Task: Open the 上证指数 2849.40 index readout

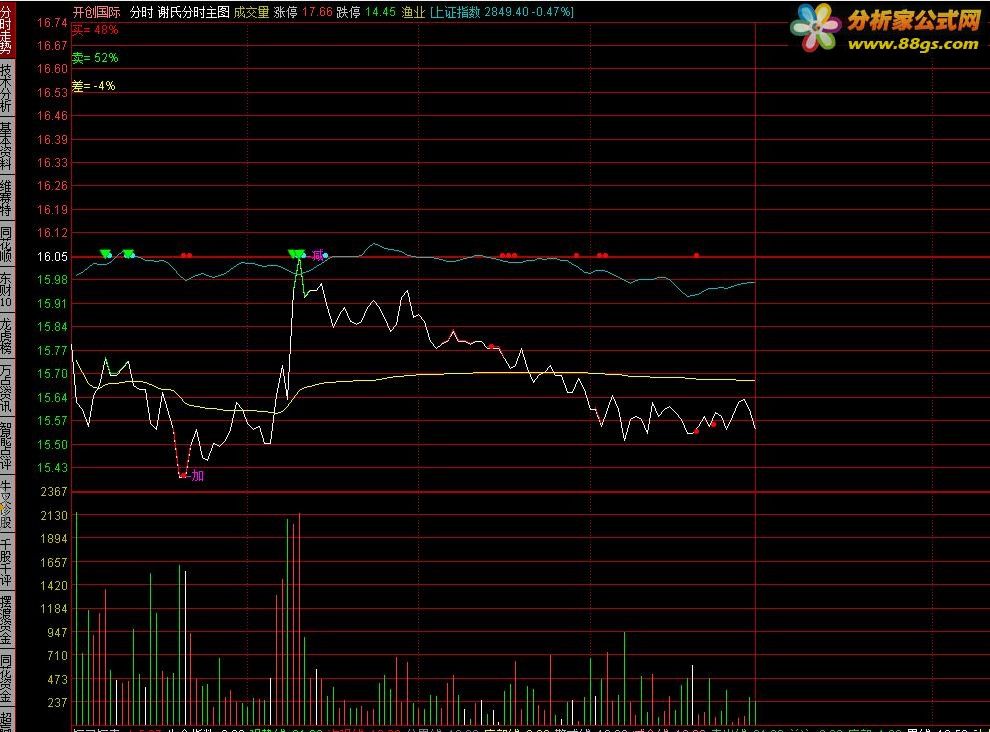Action: (x=502, y=12)
